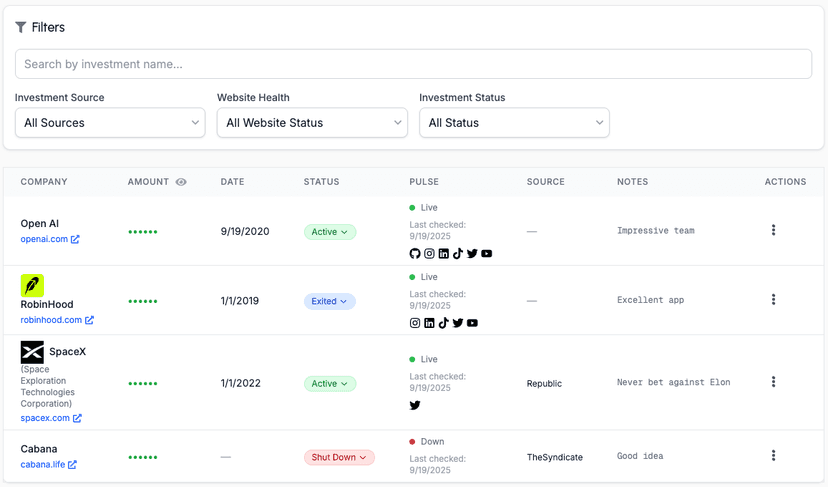828x487 pixels.
Task: Open the Twitter icon in Open AI row
Action: click(x=472, y=254)
